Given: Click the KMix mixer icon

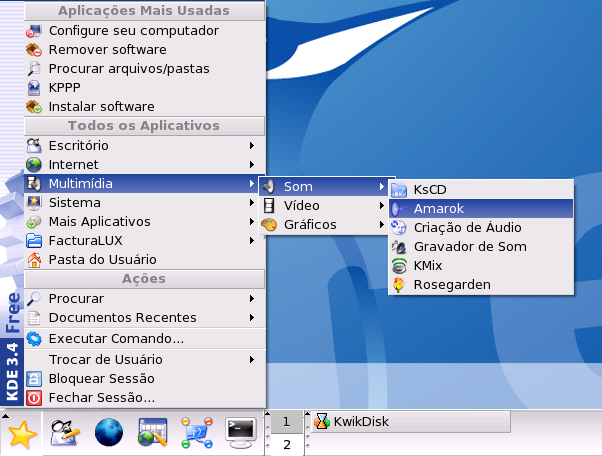Looking at the screenshot, I should [x=399, y=266].
